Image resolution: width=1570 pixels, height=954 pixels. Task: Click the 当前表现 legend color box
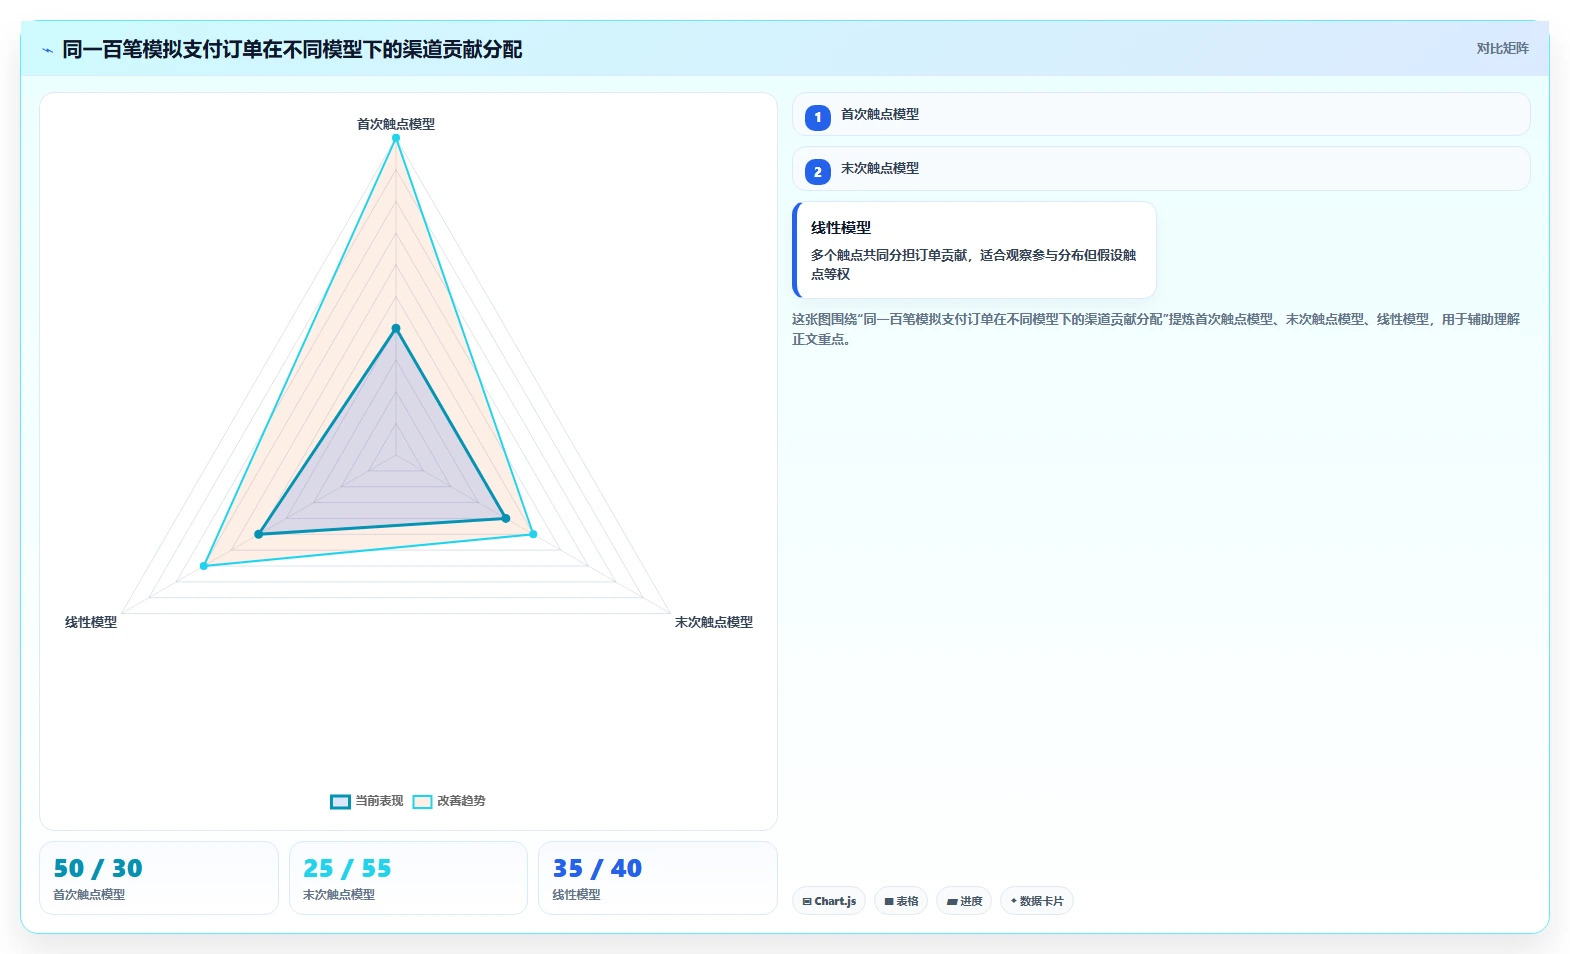340,802
